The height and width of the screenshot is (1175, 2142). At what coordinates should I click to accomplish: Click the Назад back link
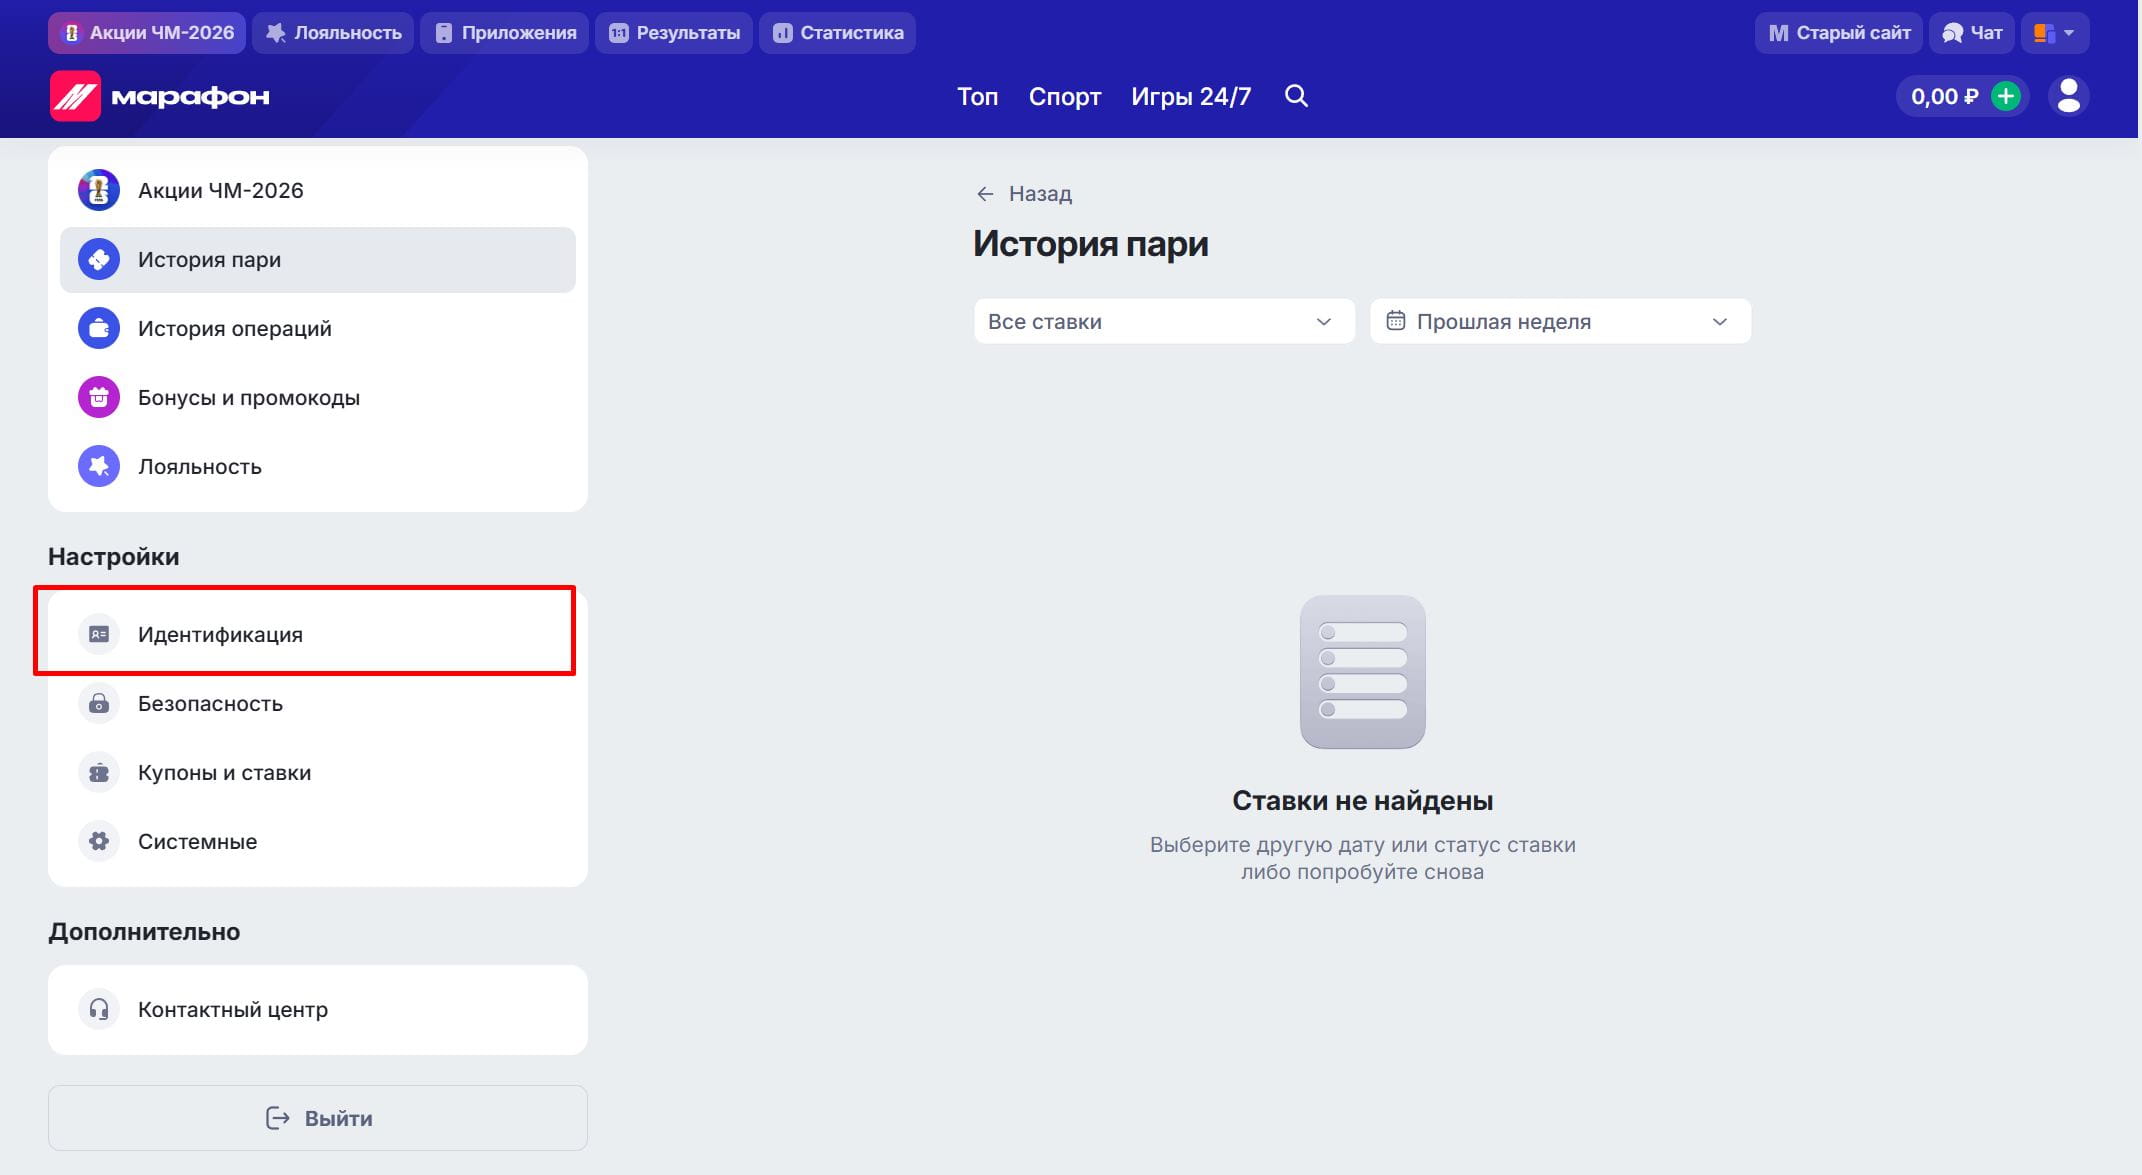[x=1024, y=193]
